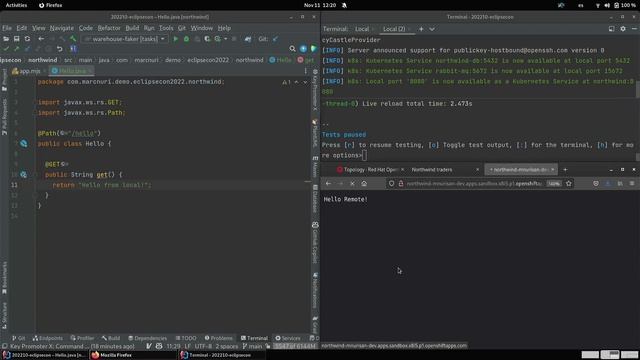Click the green Git commit checkmark icon
640x360 pixels.
tap(6, 49)
